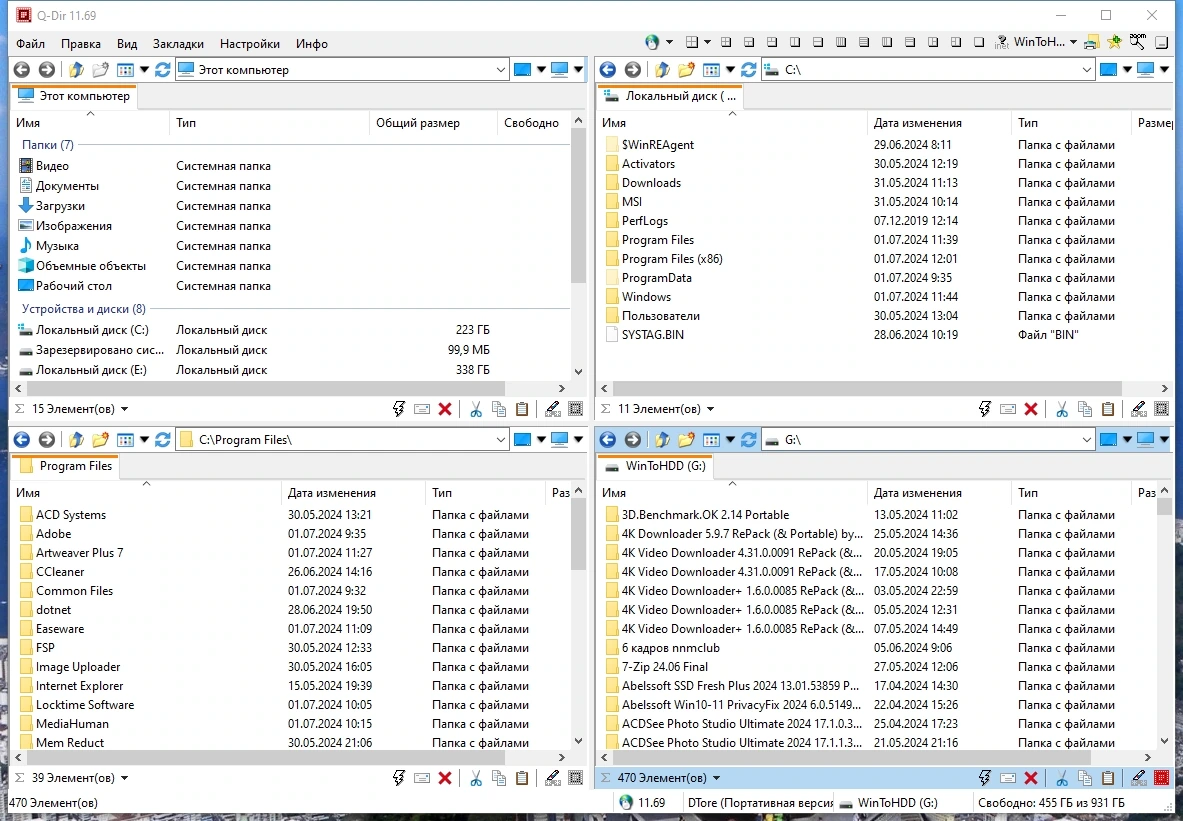
Task: Click edit pencil icon under Program Files pane
Action: pos(553,778)
